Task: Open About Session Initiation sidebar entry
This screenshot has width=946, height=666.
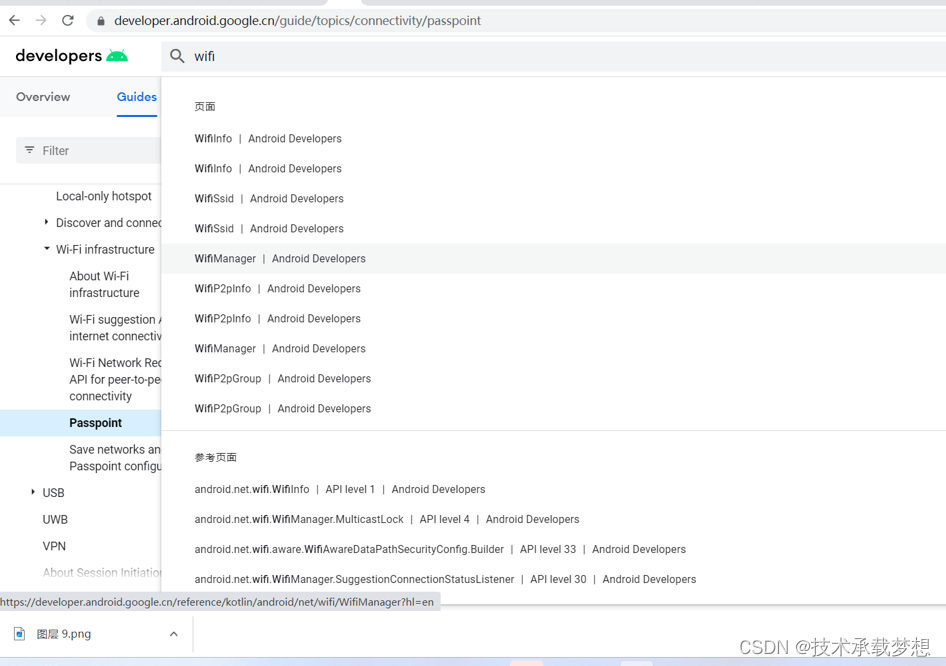Action: coord(101,572)
